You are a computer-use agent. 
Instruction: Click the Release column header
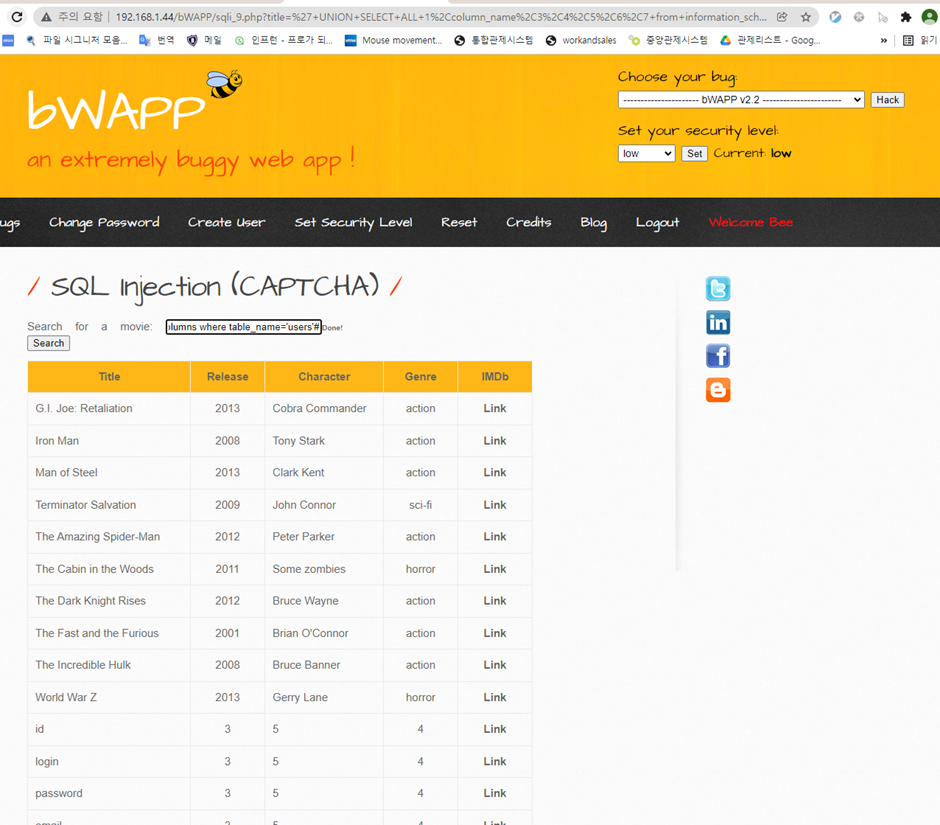pos(227,377)
